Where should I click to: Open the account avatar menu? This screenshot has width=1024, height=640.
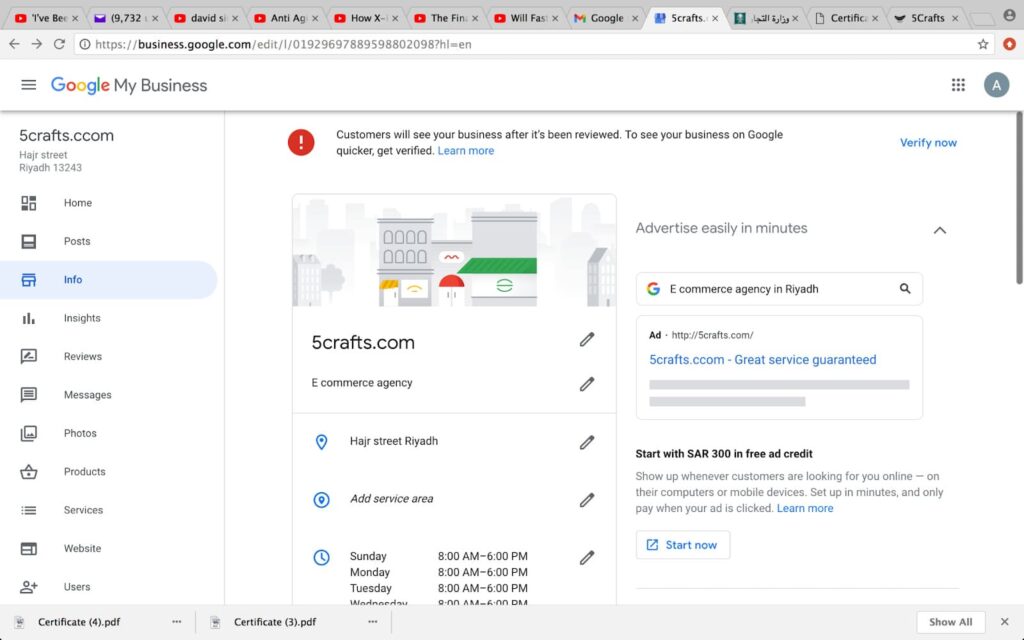[x=996, y=85]
